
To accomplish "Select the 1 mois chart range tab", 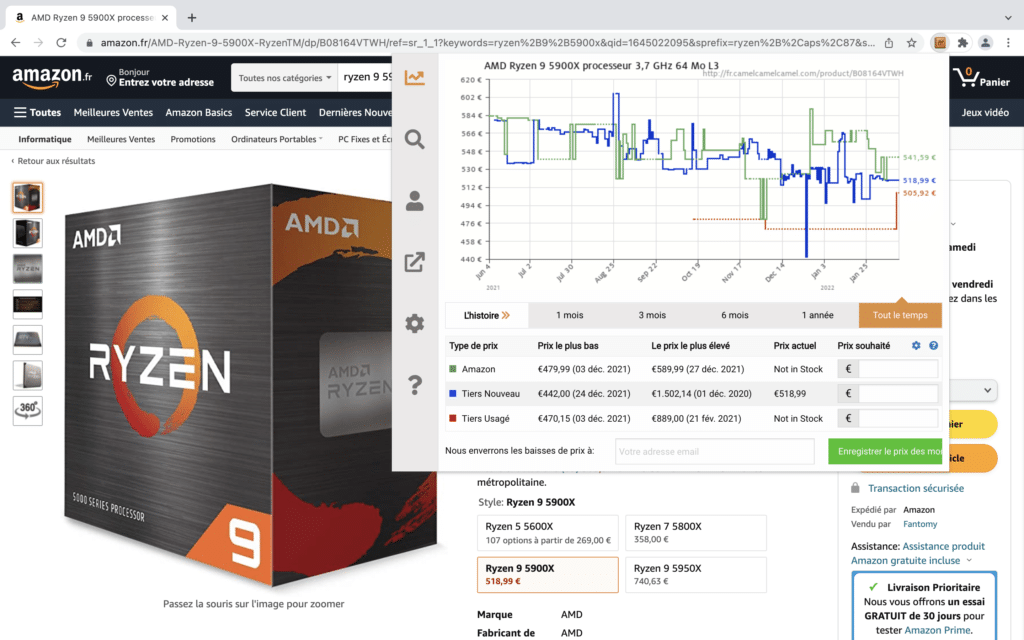I will (569, 315).
